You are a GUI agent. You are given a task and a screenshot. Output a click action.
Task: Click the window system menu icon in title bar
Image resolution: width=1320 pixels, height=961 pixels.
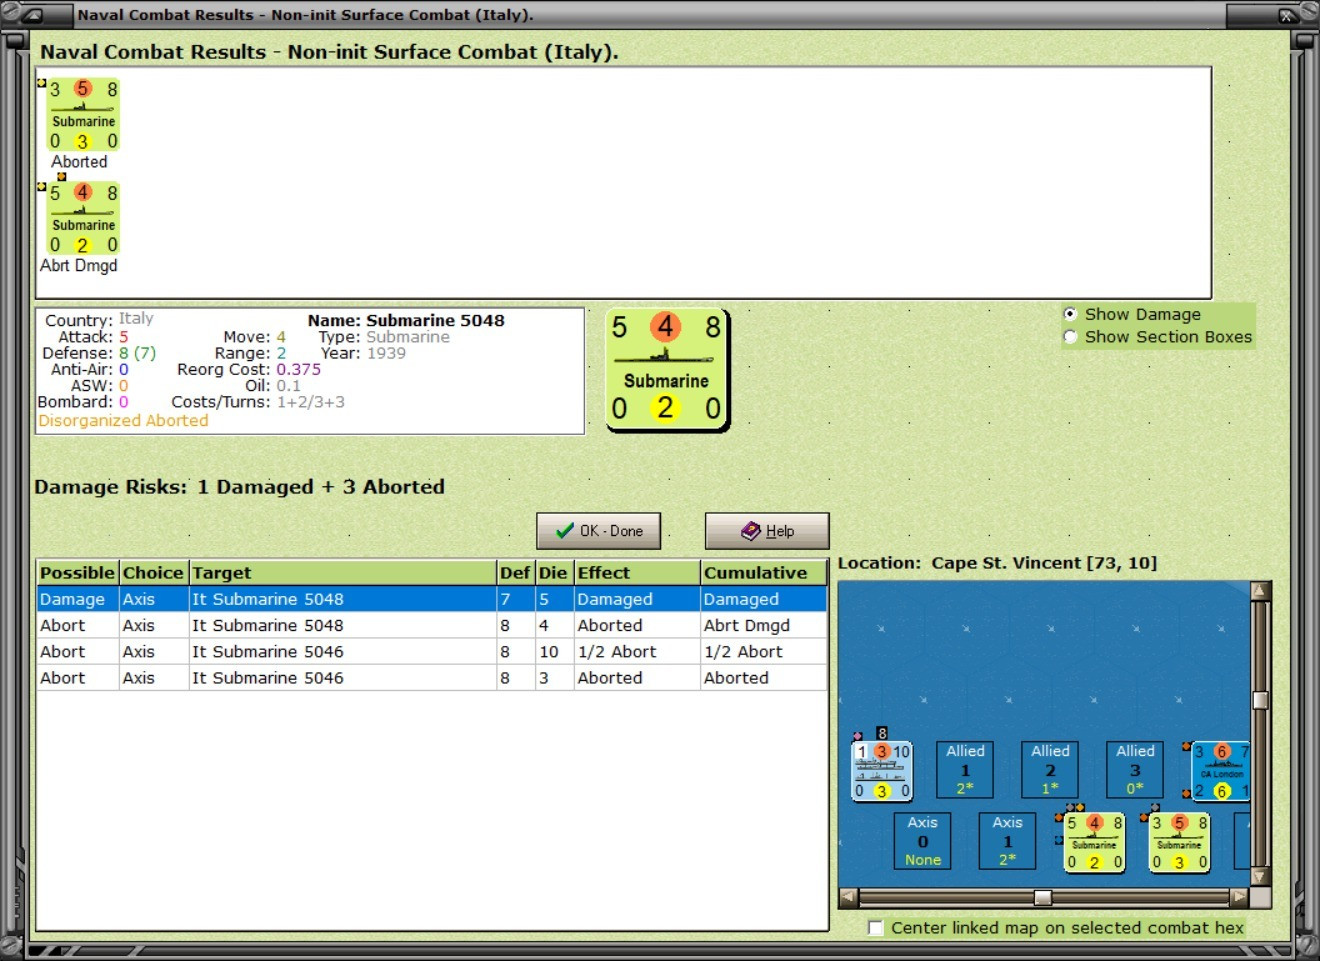[x=31, y=15]
